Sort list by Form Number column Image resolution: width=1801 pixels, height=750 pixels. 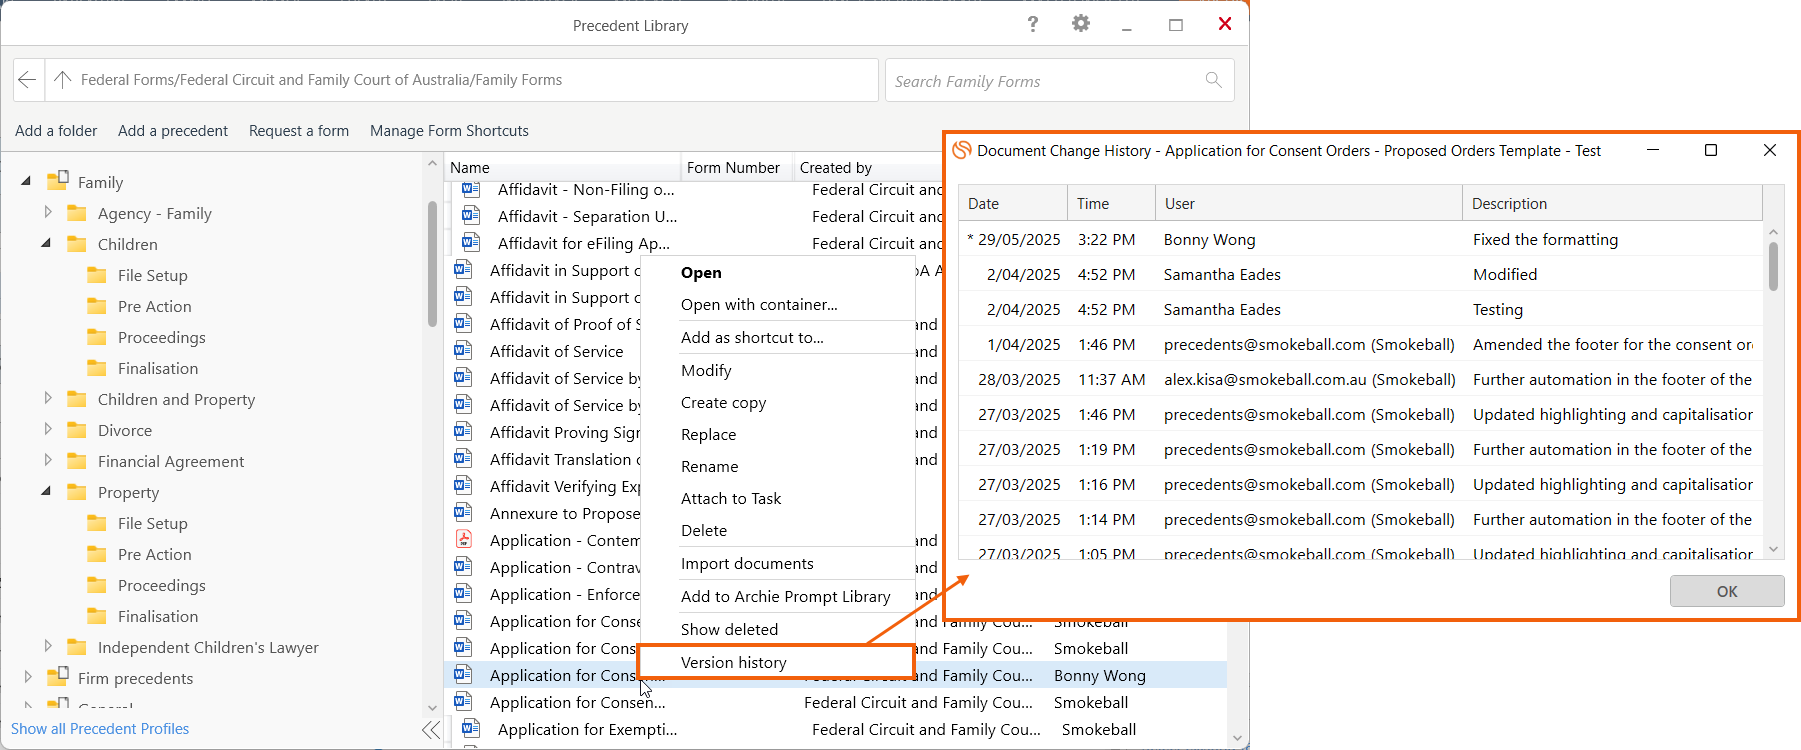click(736, 167)
